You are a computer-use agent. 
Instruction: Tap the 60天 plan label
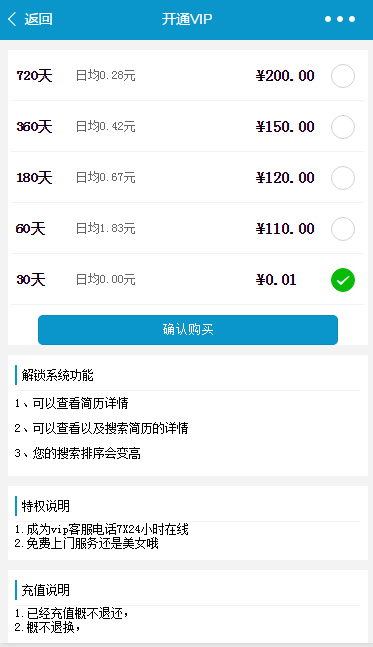click(31, 229)
